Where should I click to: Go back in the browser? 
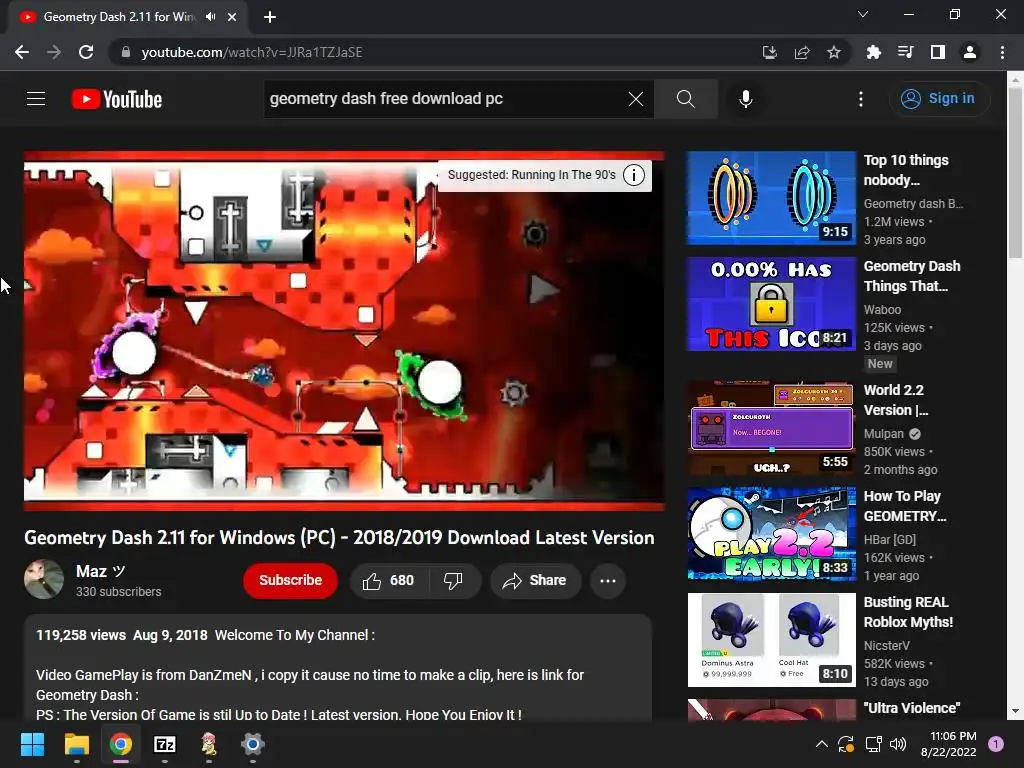click(x=22, y=52)
